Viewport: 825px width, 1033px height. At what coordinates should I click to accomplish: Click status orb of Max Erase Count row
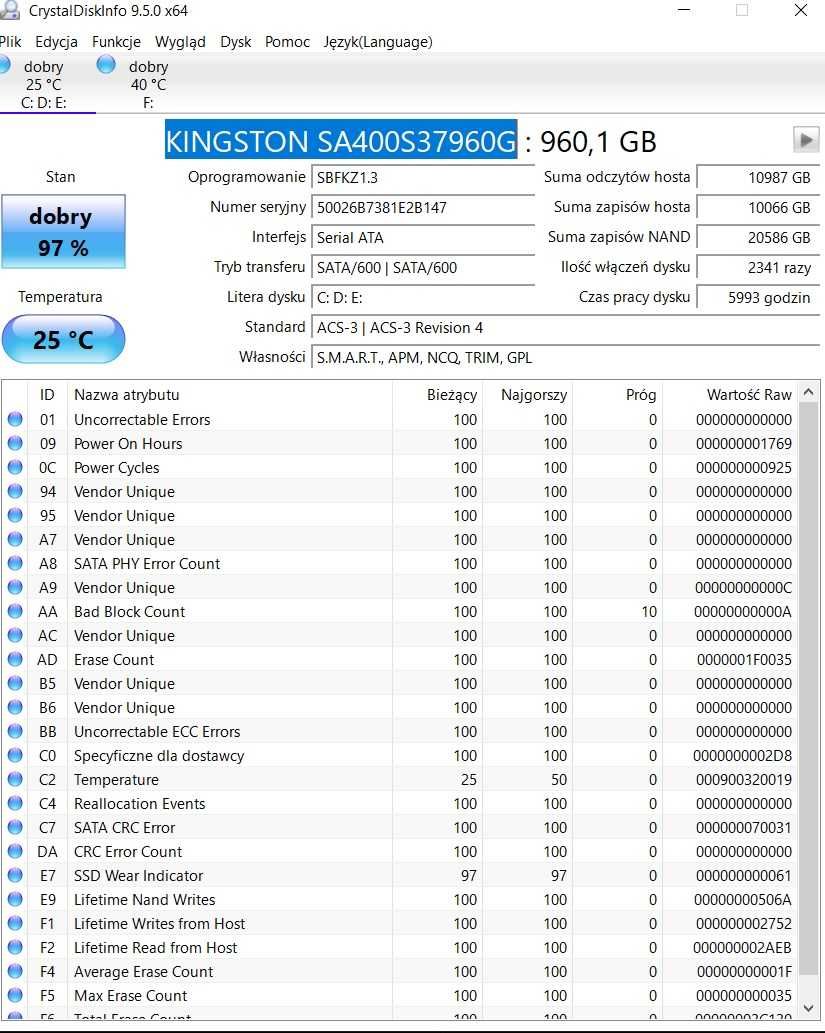15,995
